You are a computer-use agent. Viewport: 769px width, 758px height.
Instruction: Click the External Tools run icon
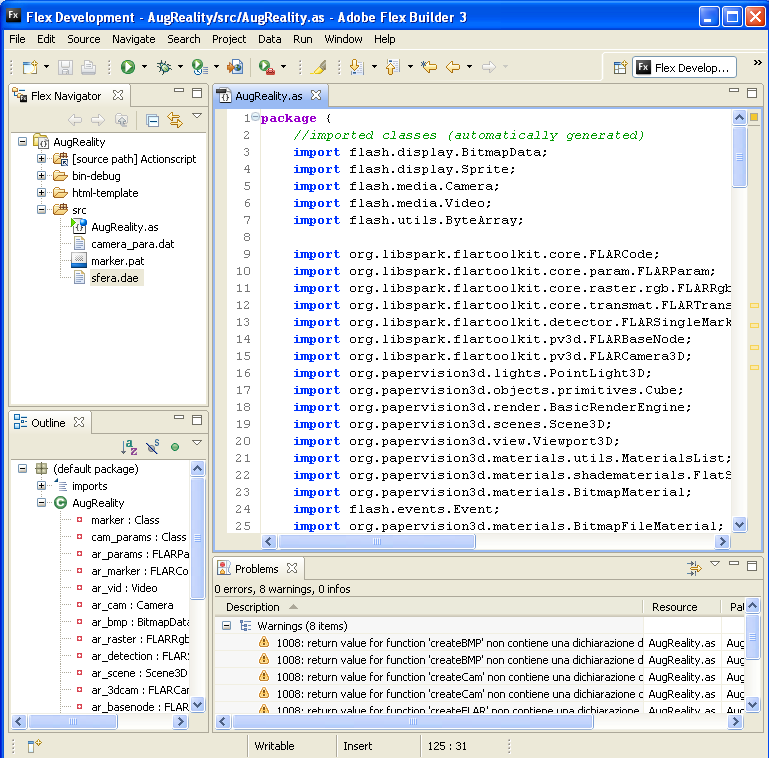click(x=266, y=67)
